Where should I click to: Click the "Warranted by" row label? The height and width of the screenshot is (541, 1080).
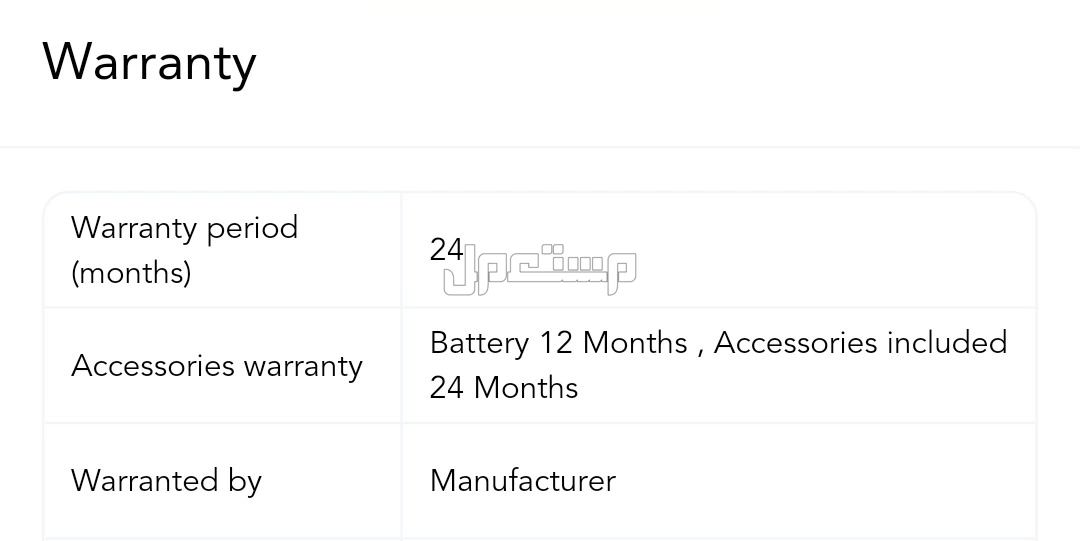[x=166, y=481]
